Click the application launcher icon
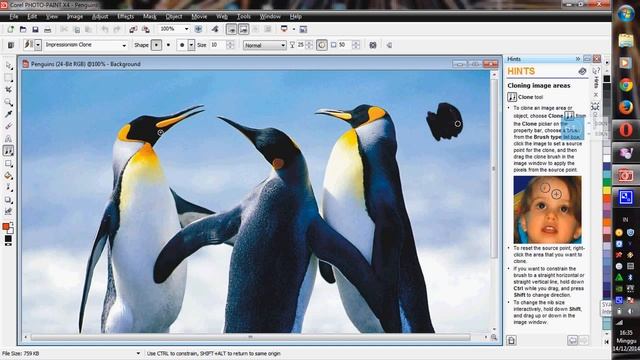This screenshot has width=640, height=360. (284, 29)
